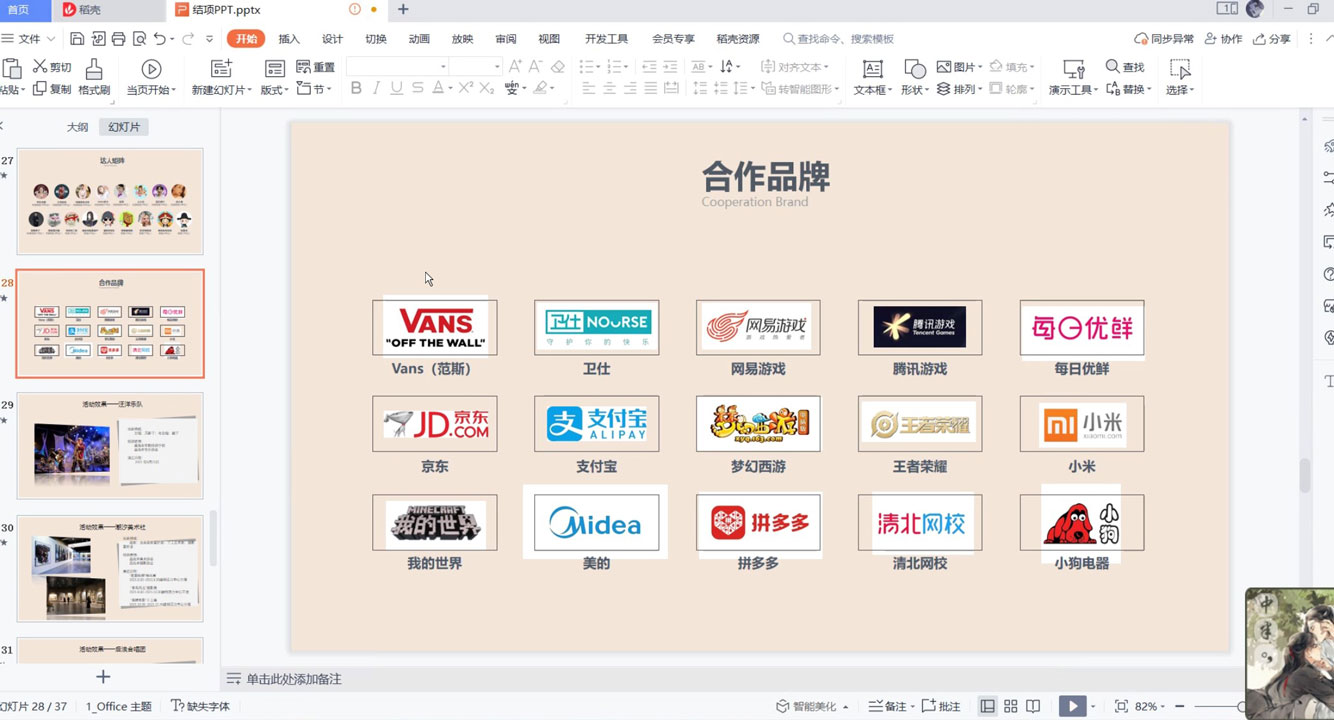Image resolution: width=1334 pixels, height=720 pixels.
Task: Switch to reading view in status bar
Action: point(1033,706)
